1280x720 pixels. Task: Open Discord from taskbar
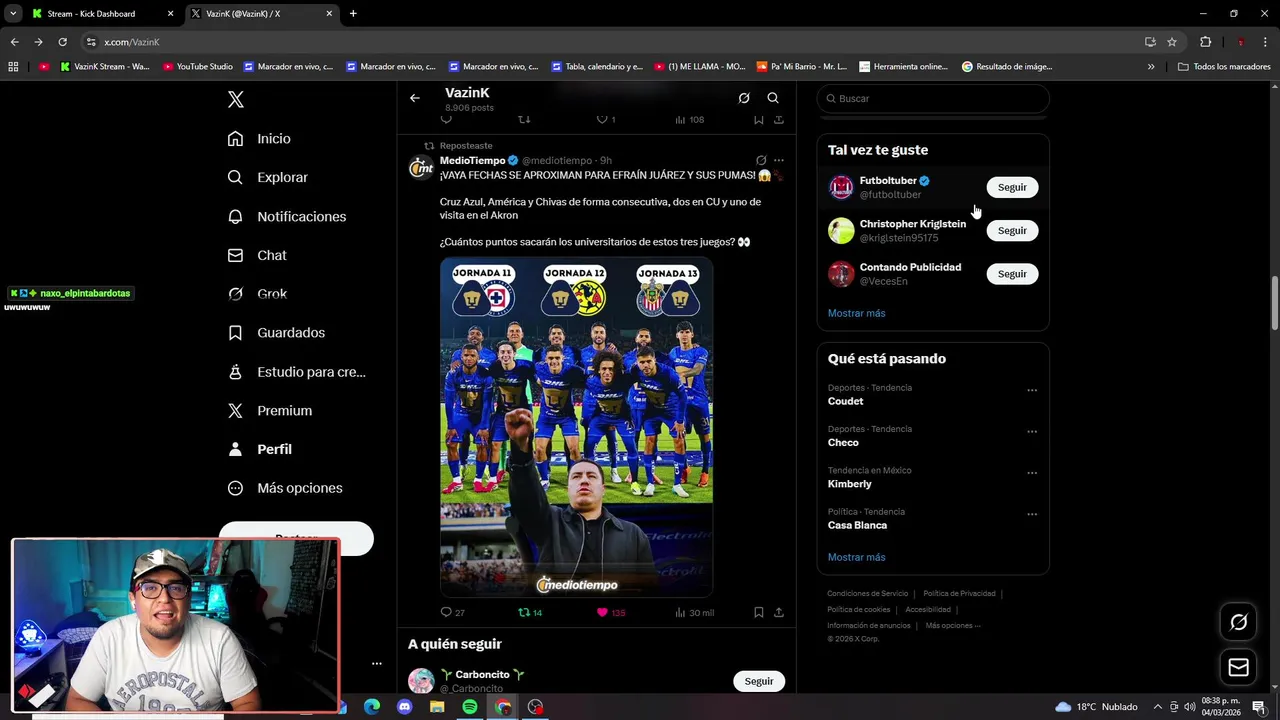[404, 707]
